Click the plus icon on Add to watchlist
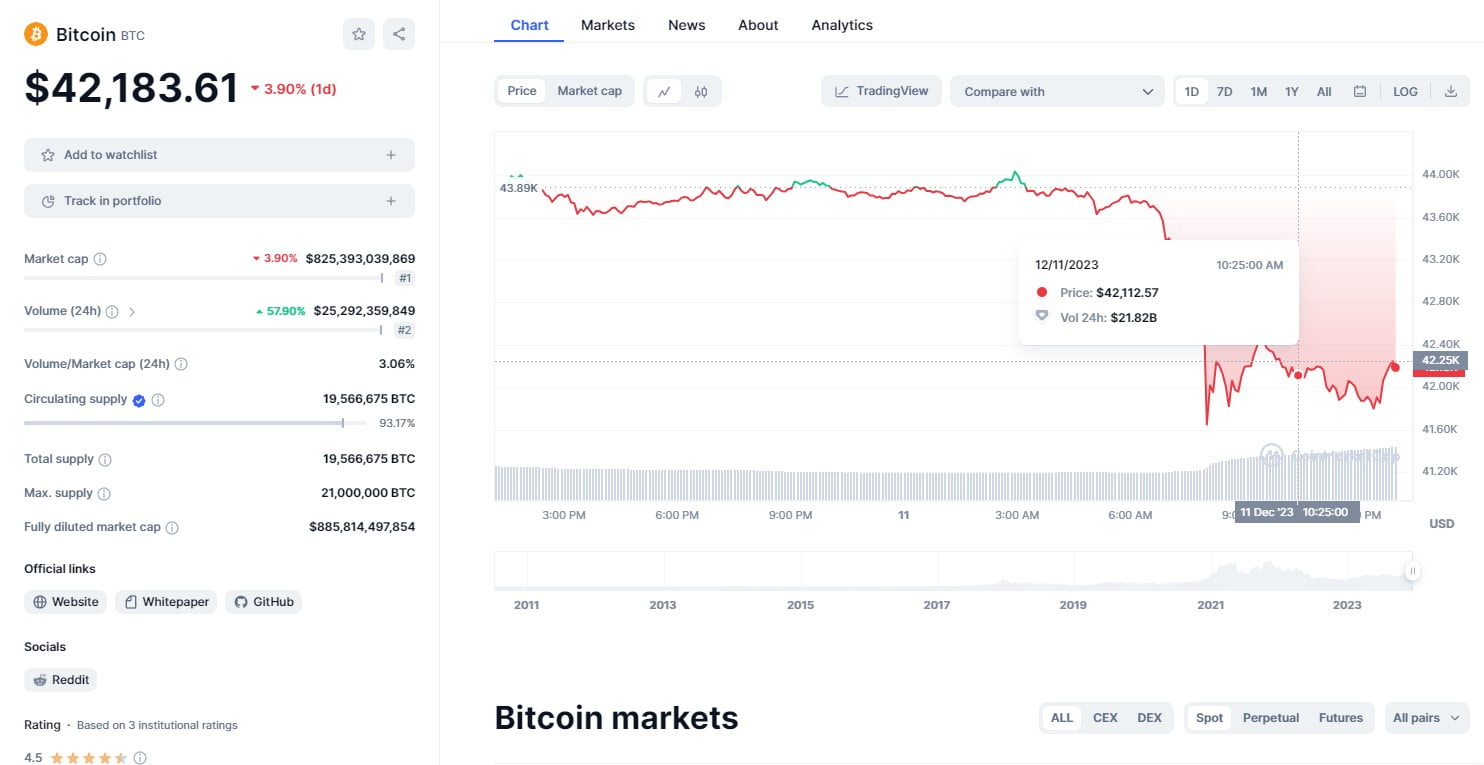This screenshot has width=1484, height=765. click(391, 155)
